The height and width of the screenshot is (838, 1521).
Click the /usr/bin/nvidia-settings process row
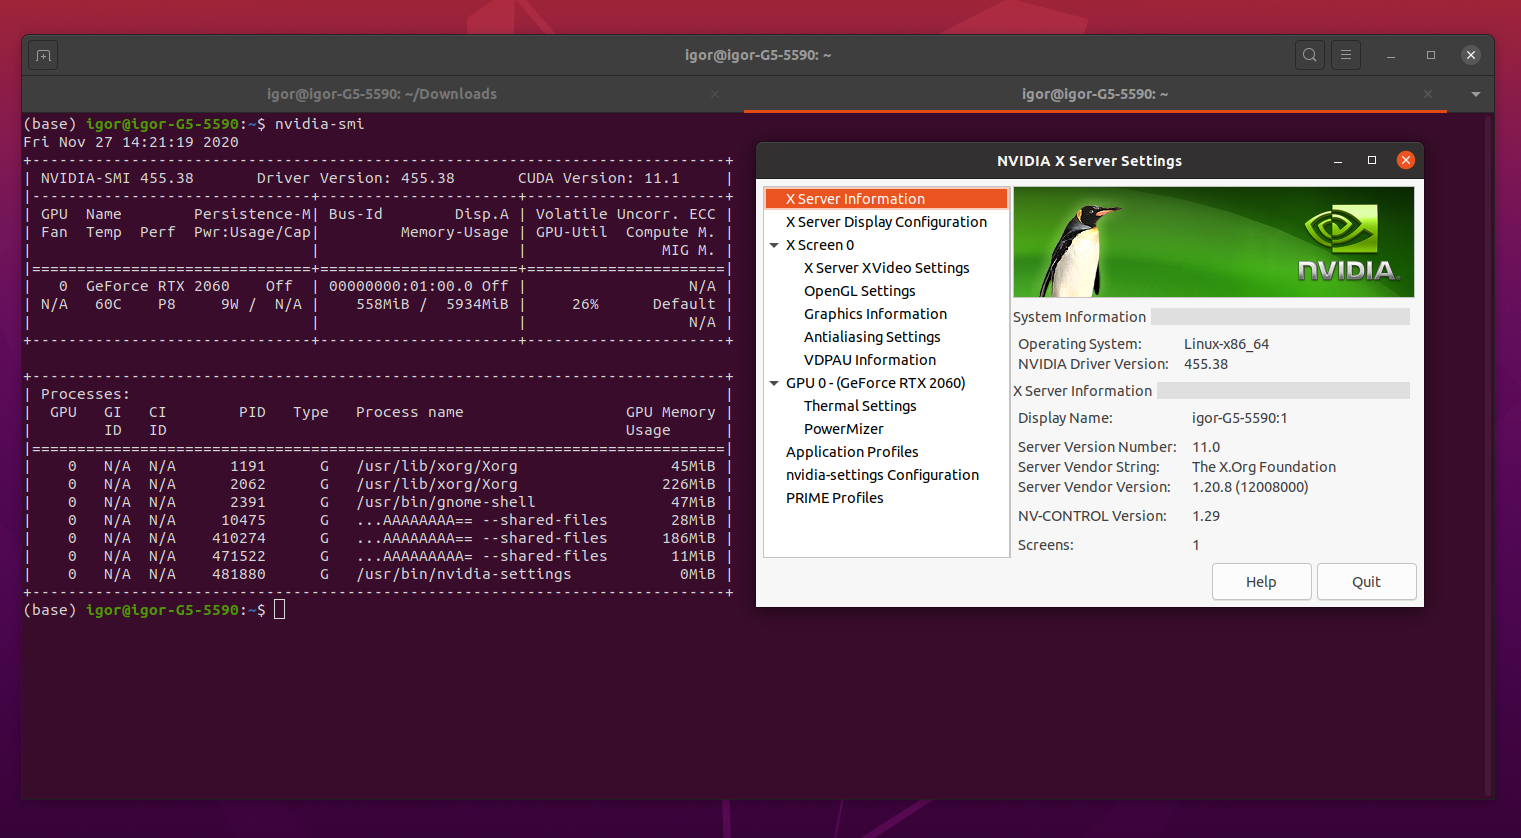tap(378, 574)
